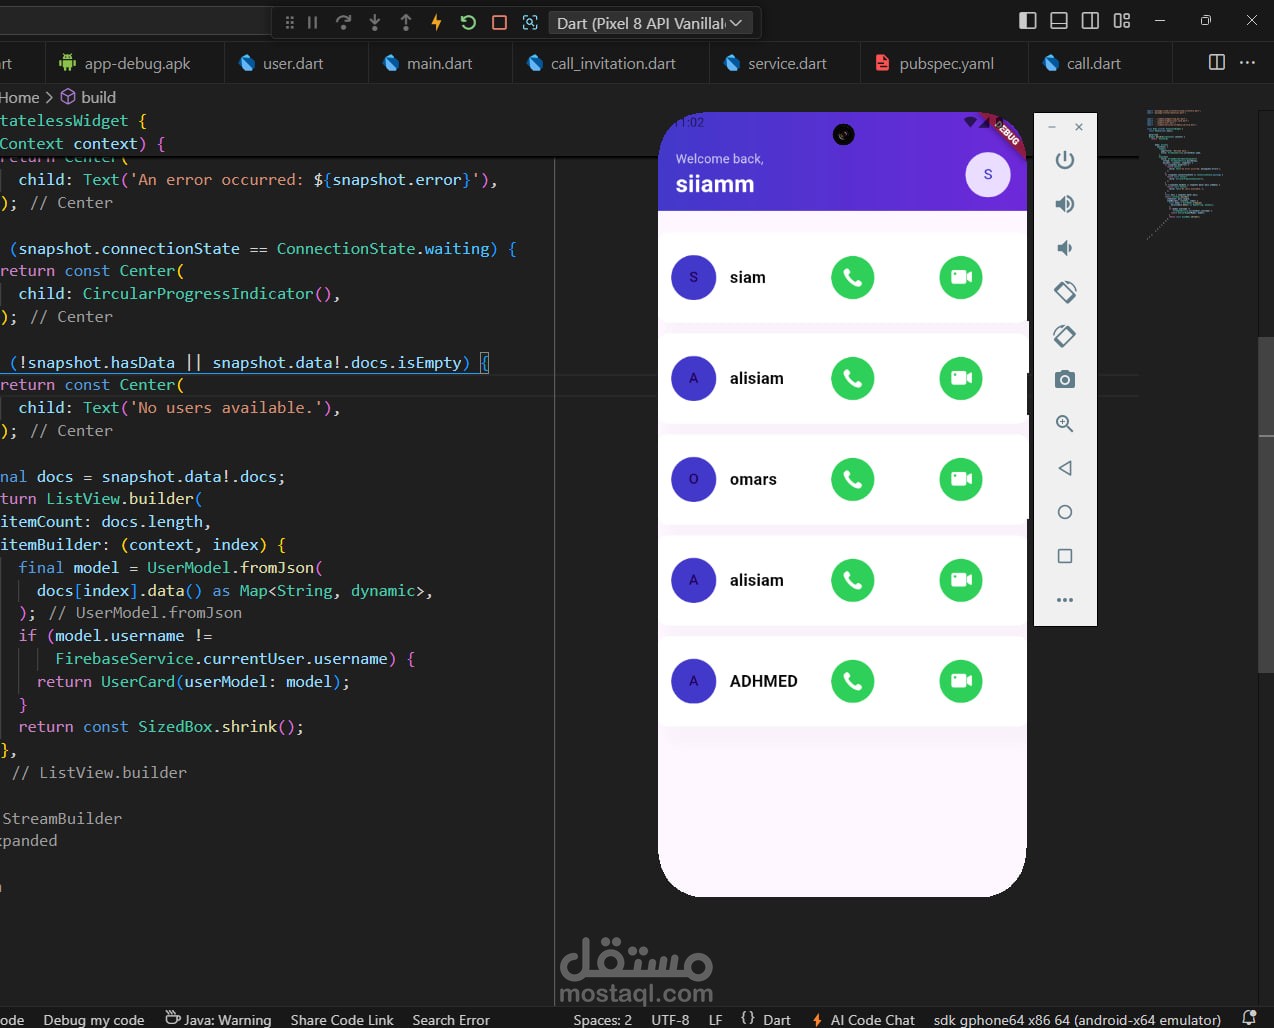This screenshot has width=1274, height=1028.
Task: Open the editor more actions ellipsis menu
Action: (x=1247, y=62)
